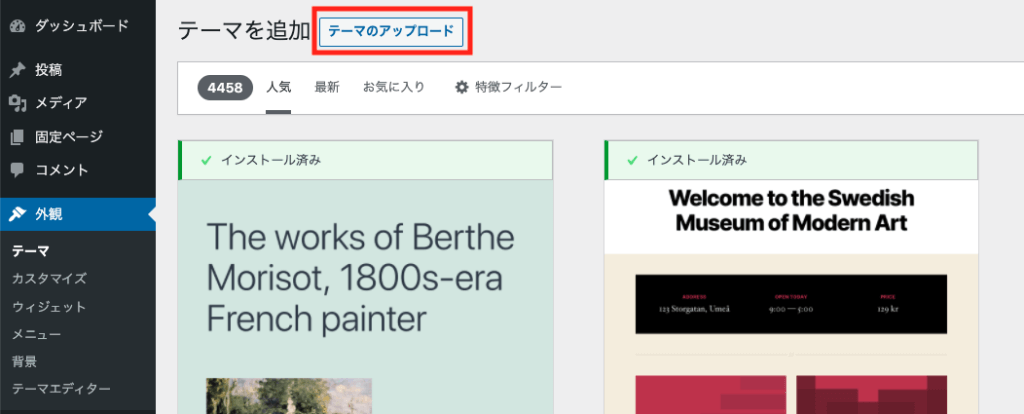Click the gear icon for 特徴フィルター
The width and height of the screenshot is (1024, 414).
tap(461, 88)
